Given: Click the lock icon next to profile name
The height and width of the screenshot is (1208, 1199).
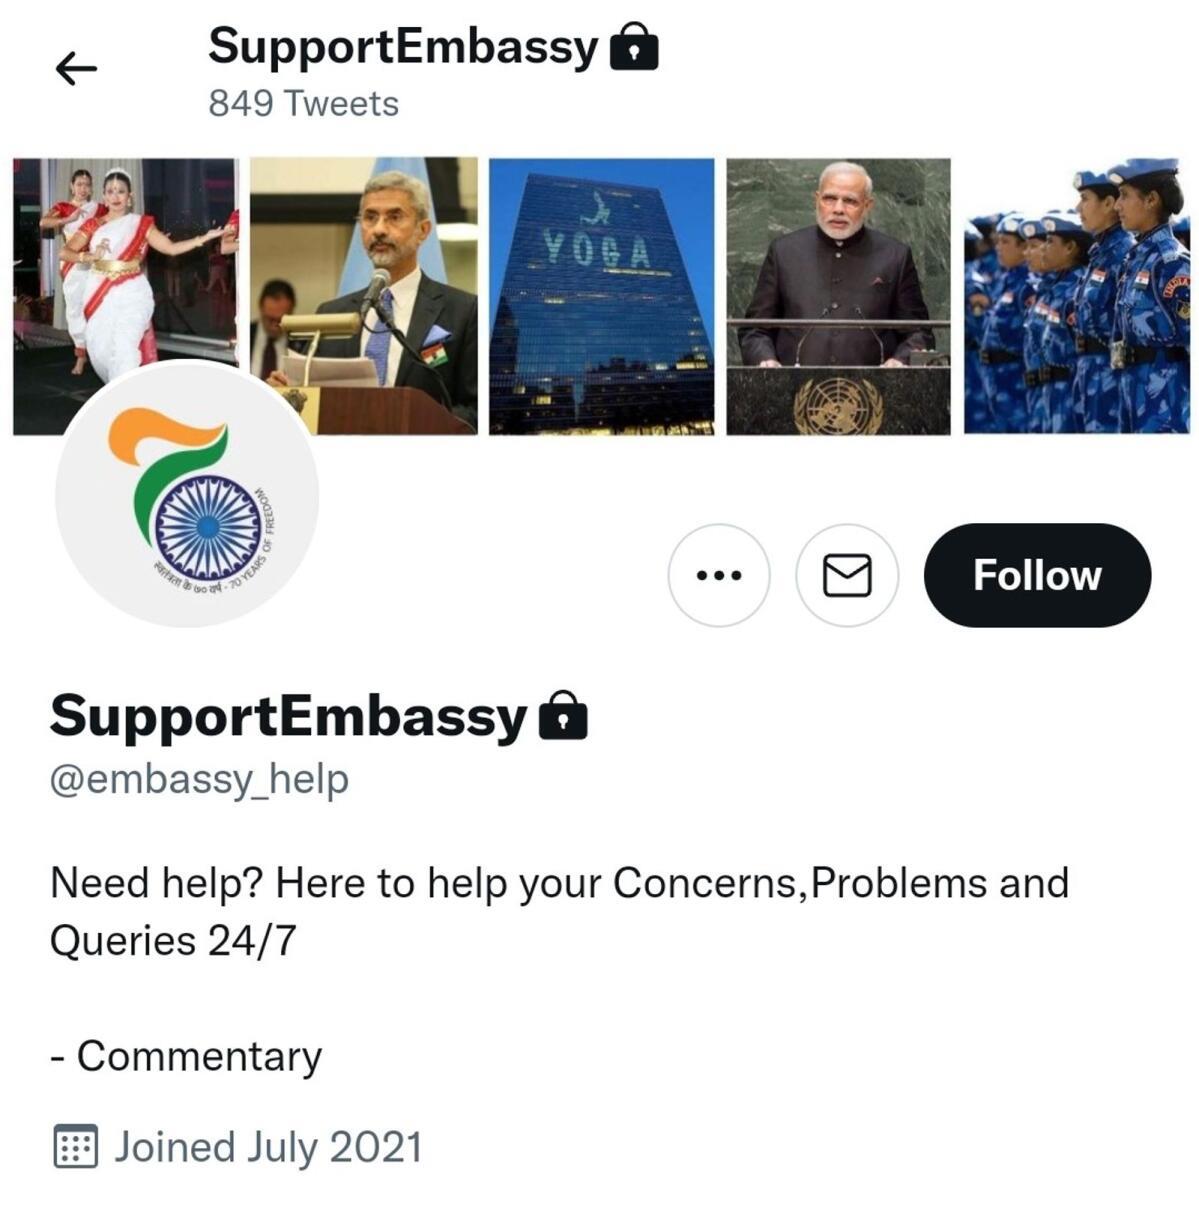Looking at the screenshot, I should 563,716.
